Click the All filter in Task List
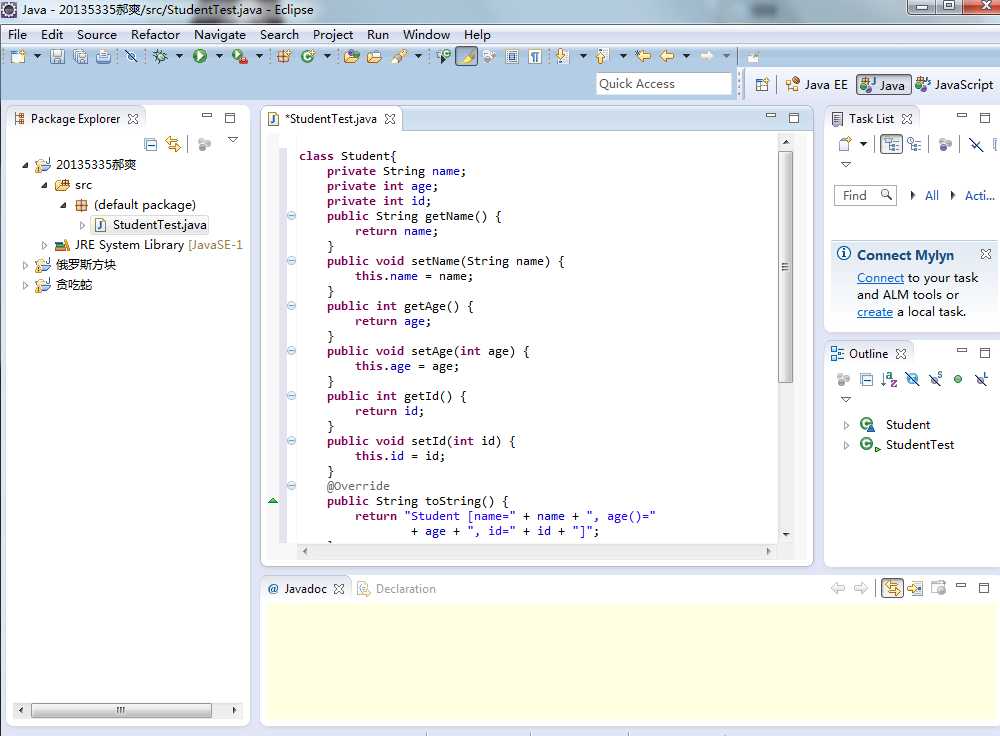1000x736 pixels. pyautogui.click(x=932, y=196)
